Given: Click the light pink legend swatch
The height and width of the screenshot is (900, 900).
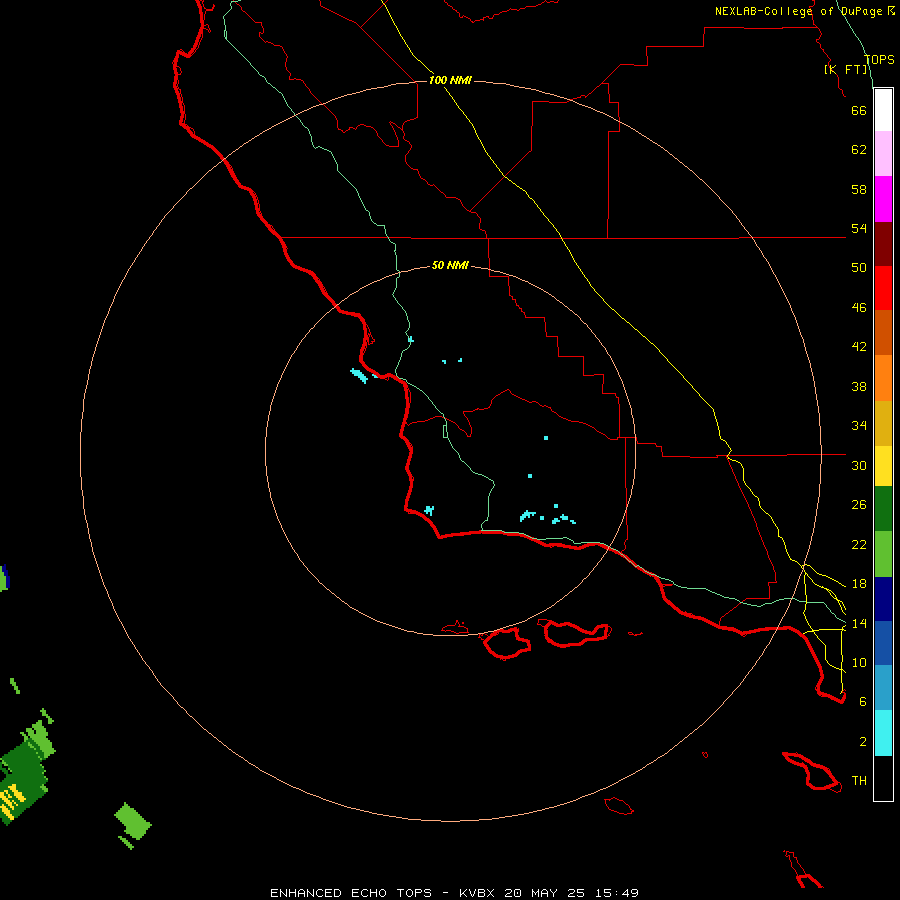Looking at the screenshot, I should pos(883,154).
